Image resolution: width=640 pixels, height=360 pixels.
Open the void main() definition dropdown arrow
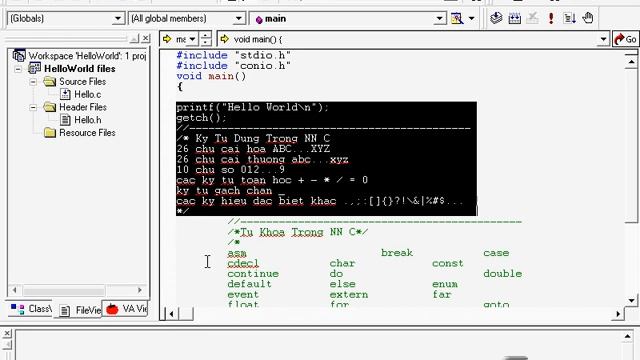tap(603, 39)
